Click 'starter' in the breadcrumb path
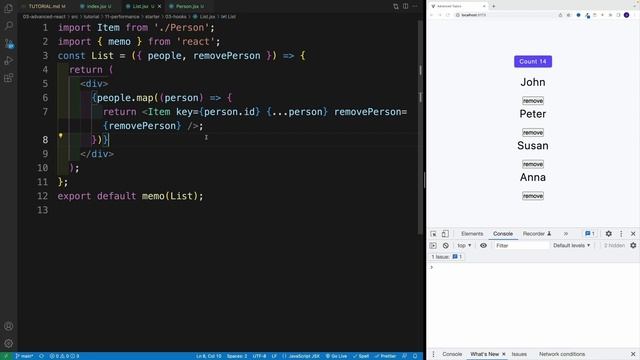Viewport: 640px width, 360px height. coord(152,17)
